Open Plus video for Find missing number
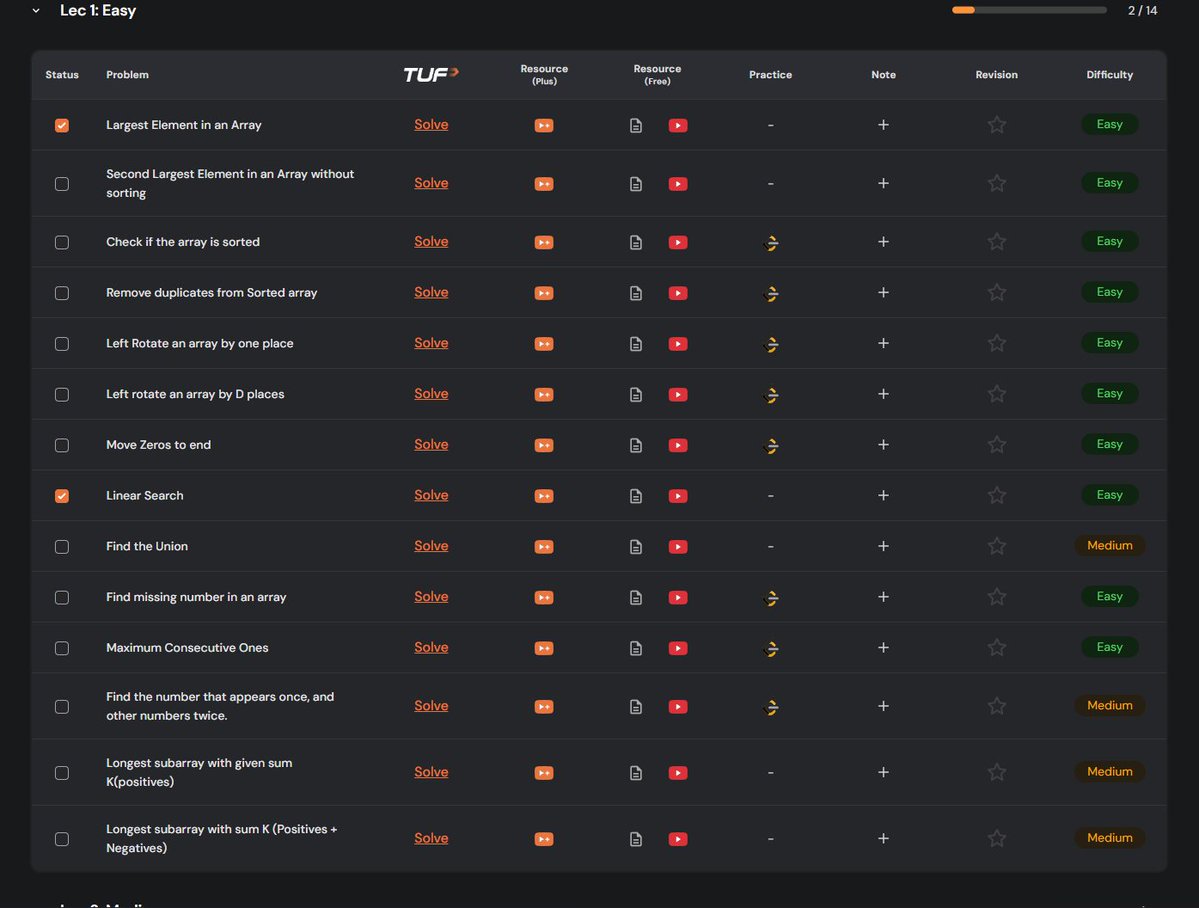This screenshot has width=1199, height=908. tap(544, 597)
